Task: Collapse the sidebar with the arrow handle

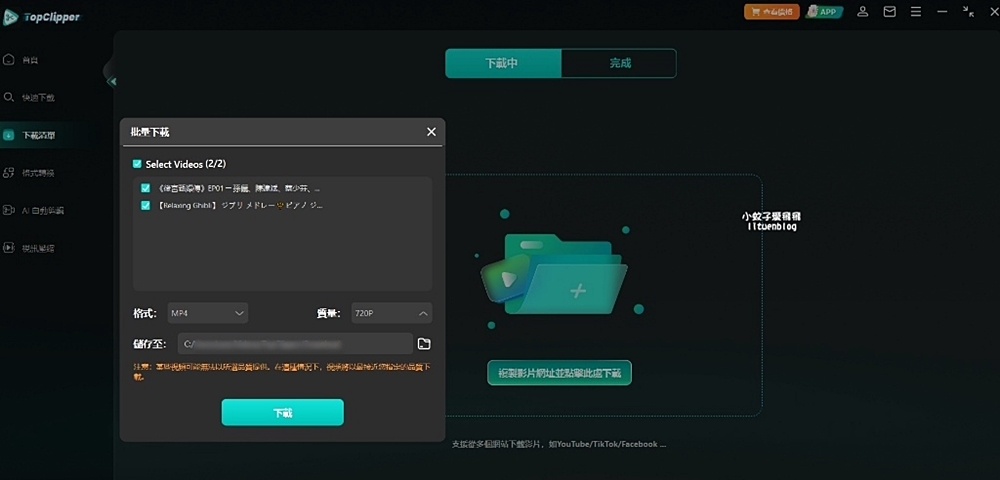Action: [112, 82]
